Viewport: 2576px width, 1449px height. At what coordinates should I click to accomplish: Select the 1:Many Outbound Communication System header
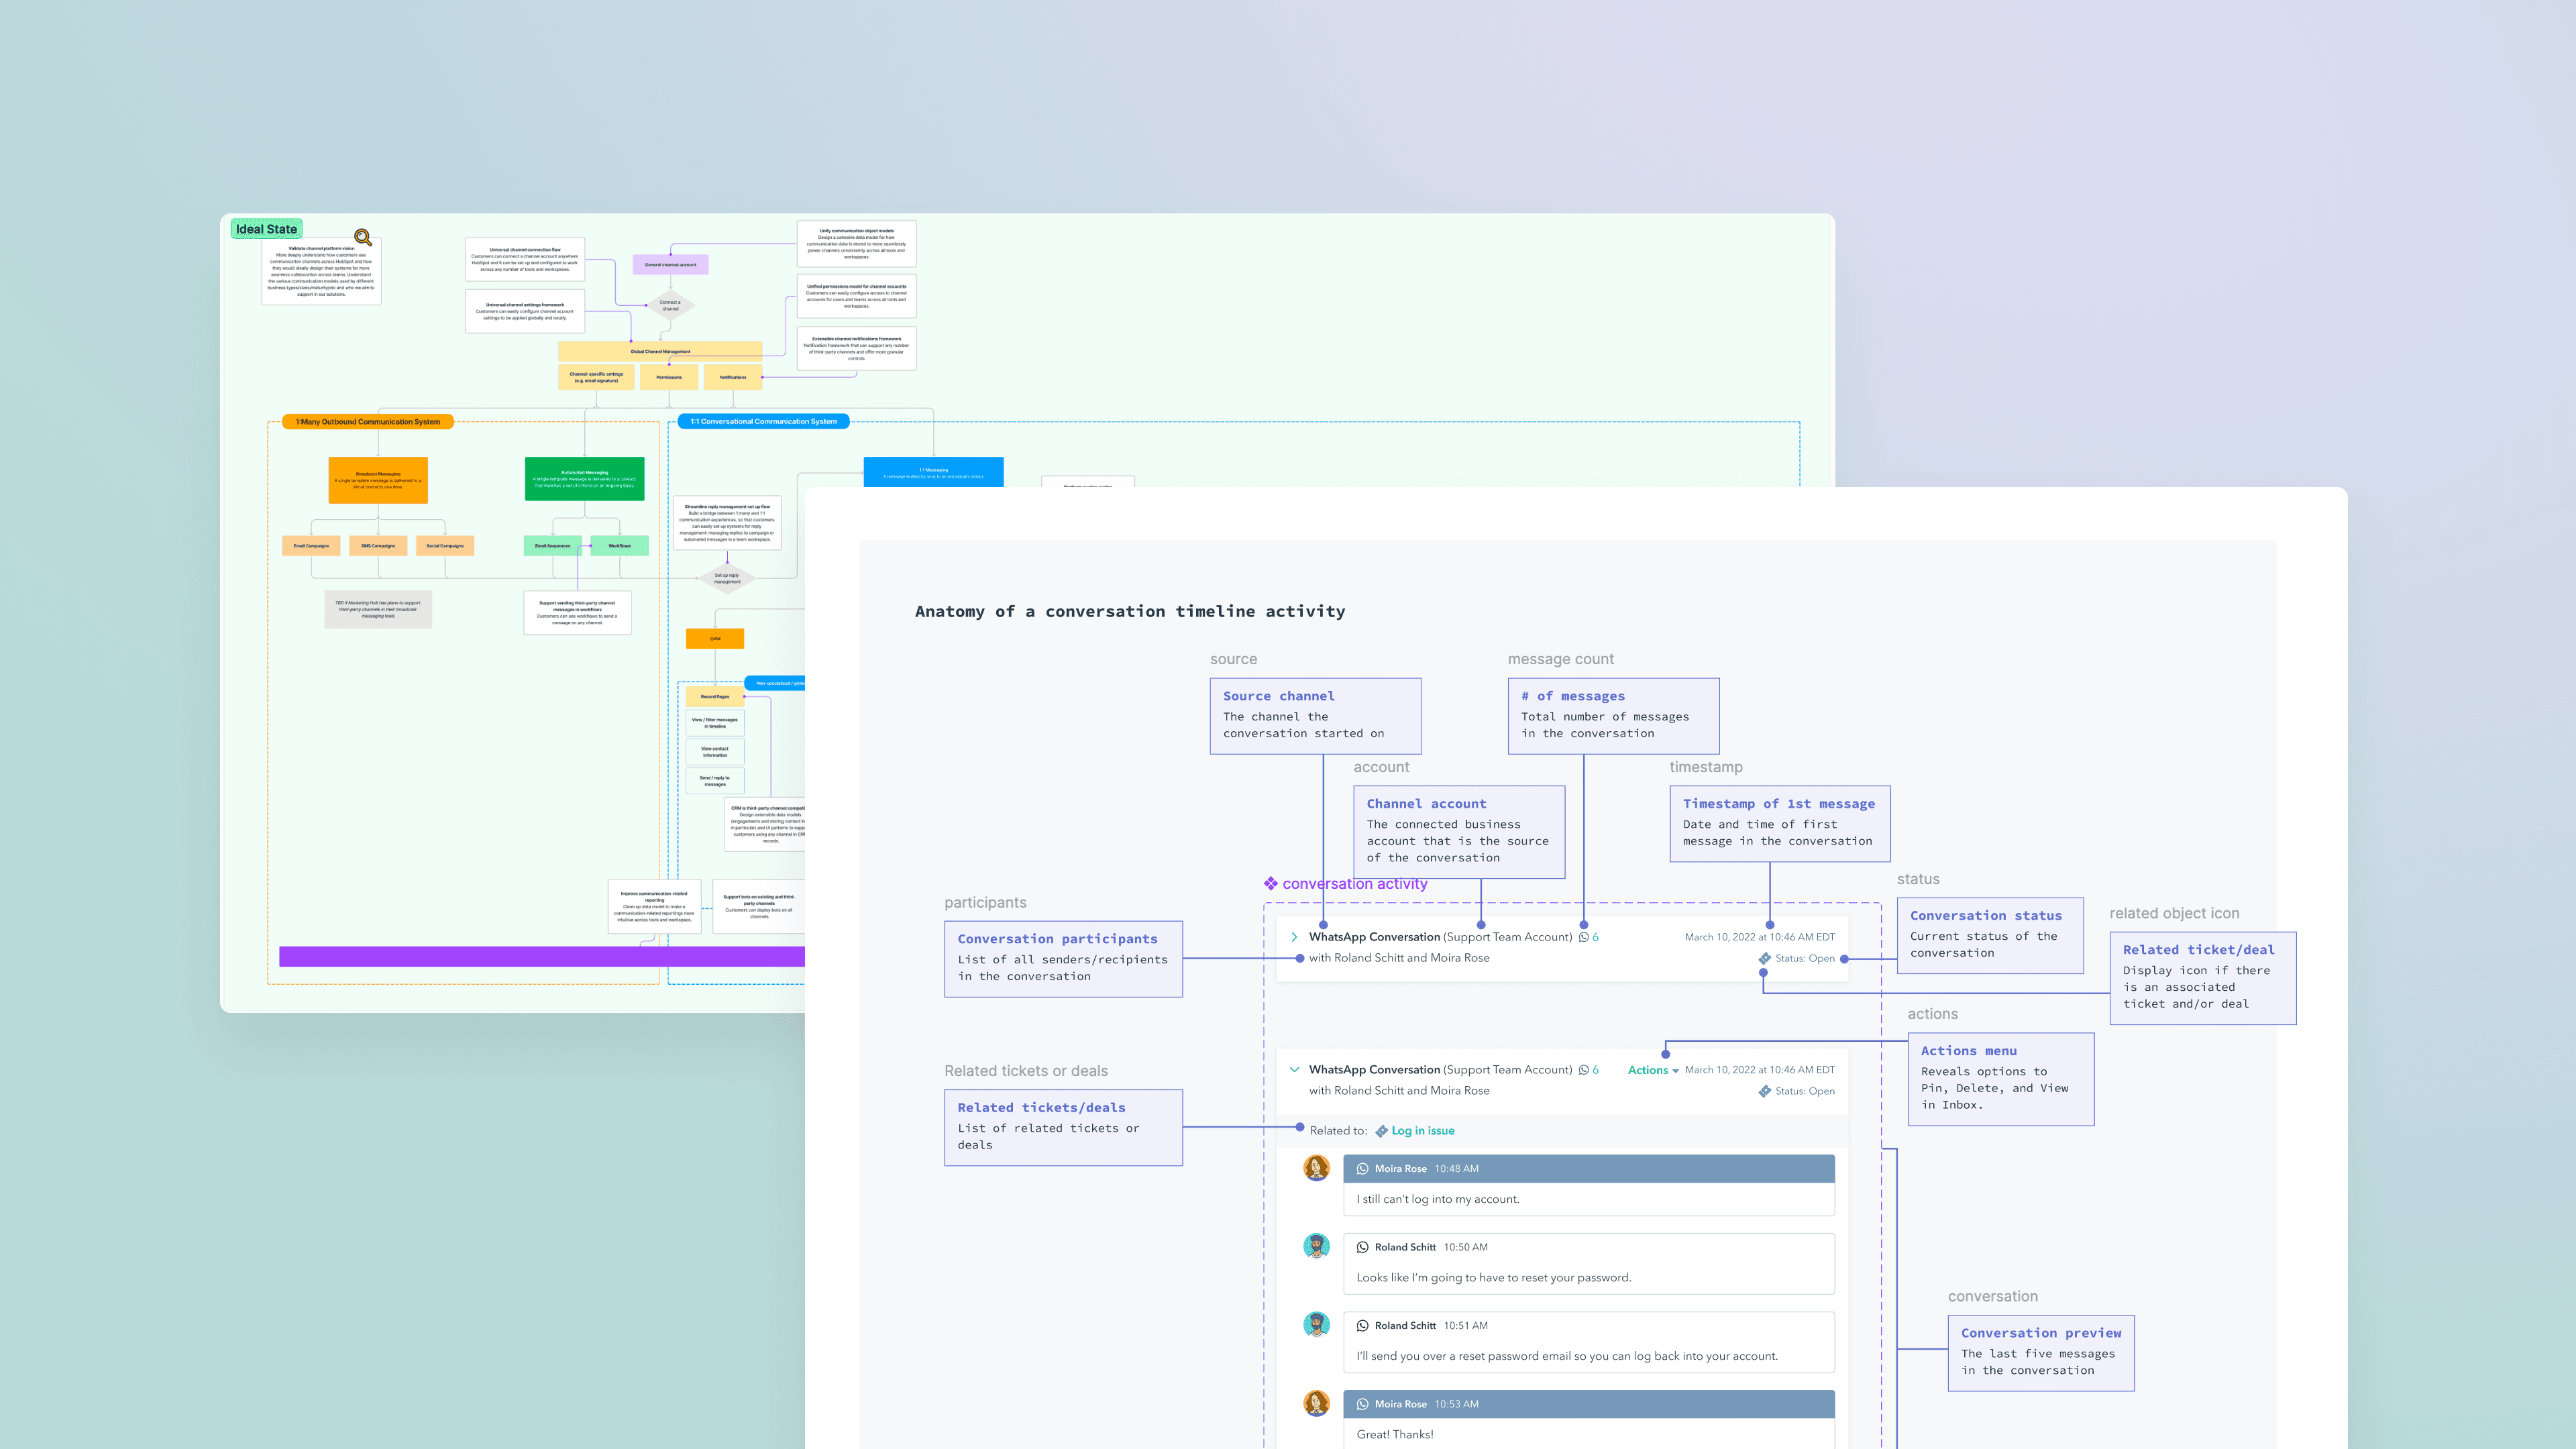pos(367,422)
